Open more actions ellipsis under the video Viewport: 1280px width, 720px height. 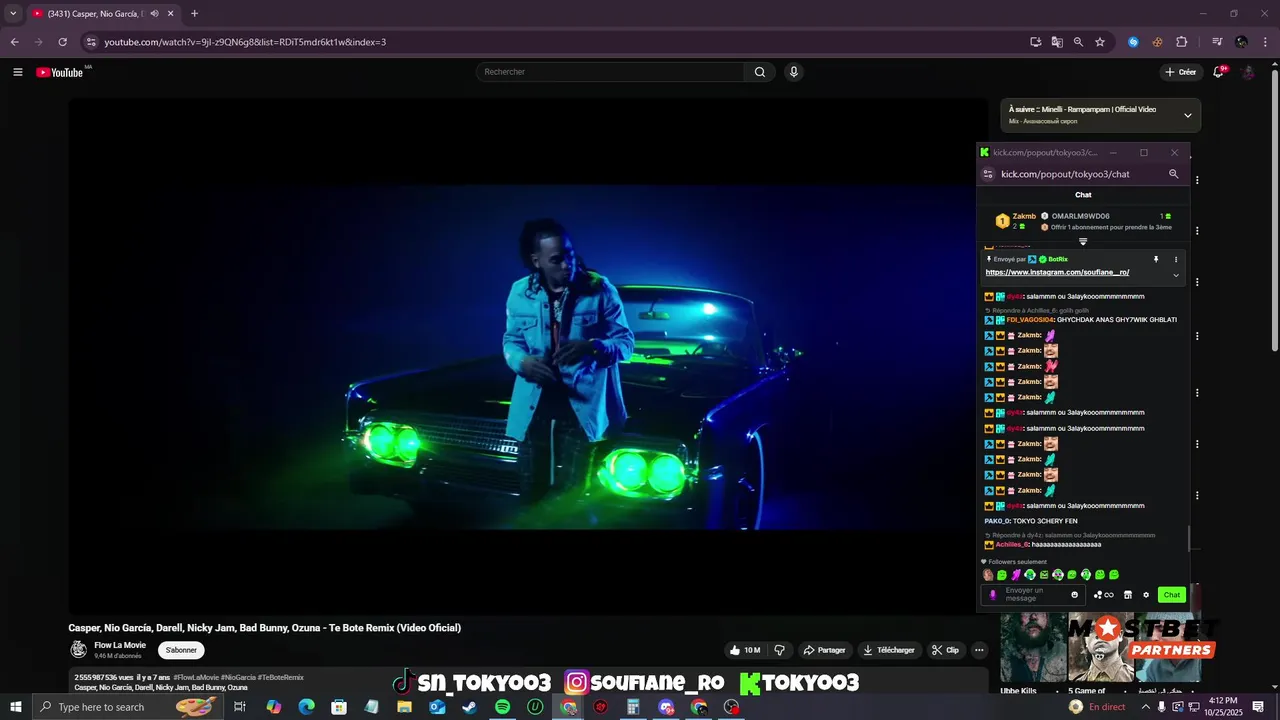(979, 650)
